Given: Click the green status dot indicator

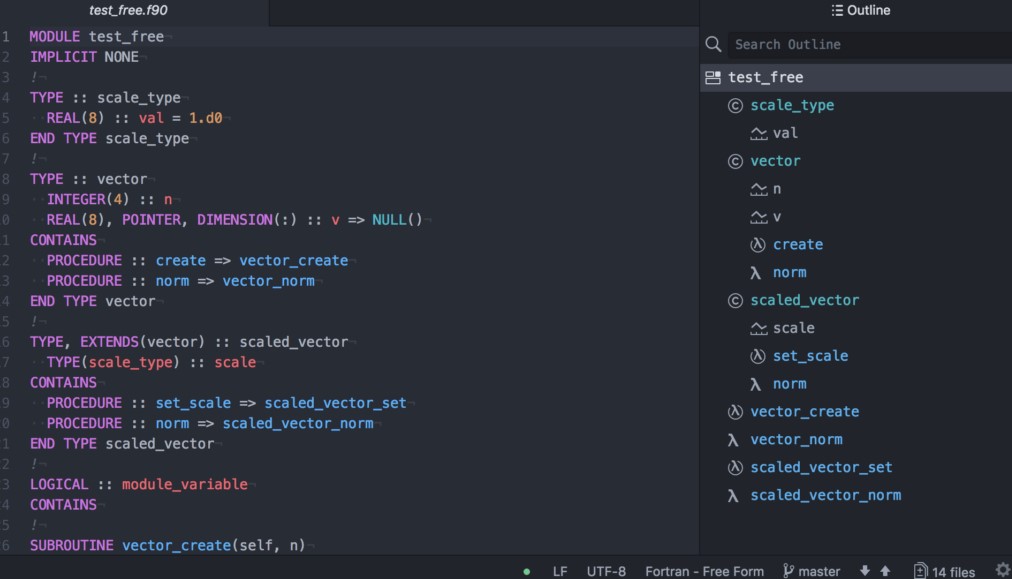Looking at the screenshot, I should (x=527, y=572).
